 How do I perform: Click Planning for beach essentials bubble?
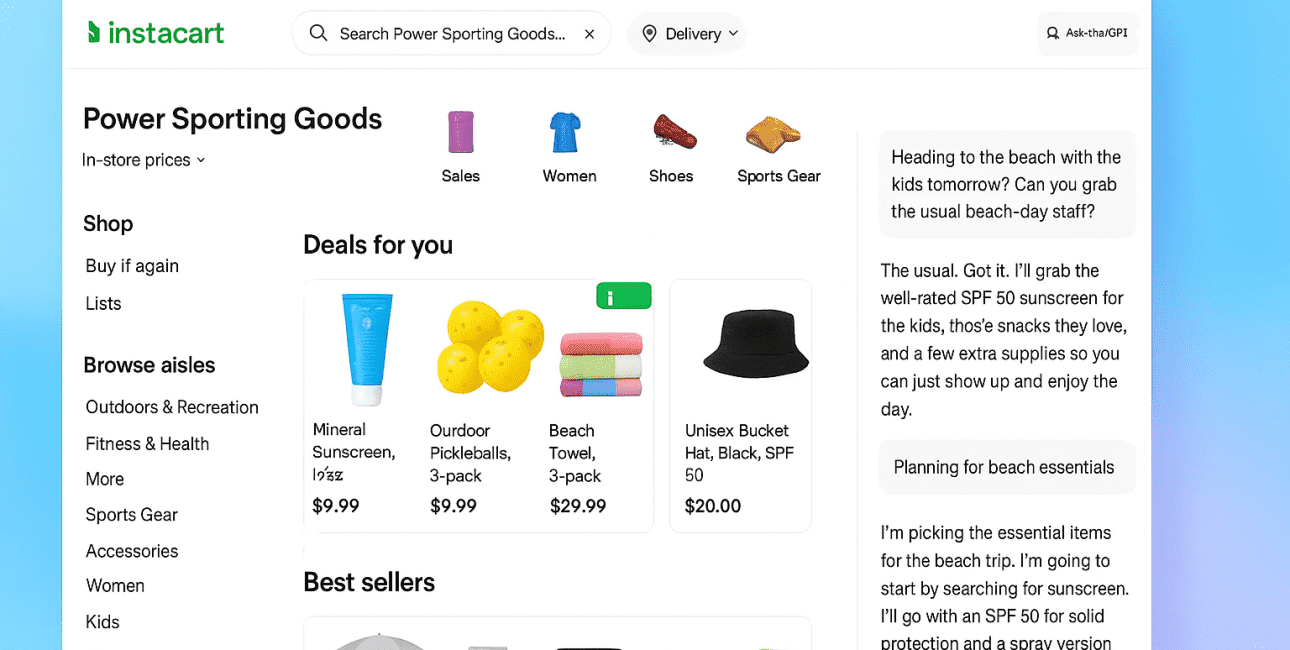click(1003, 467)
